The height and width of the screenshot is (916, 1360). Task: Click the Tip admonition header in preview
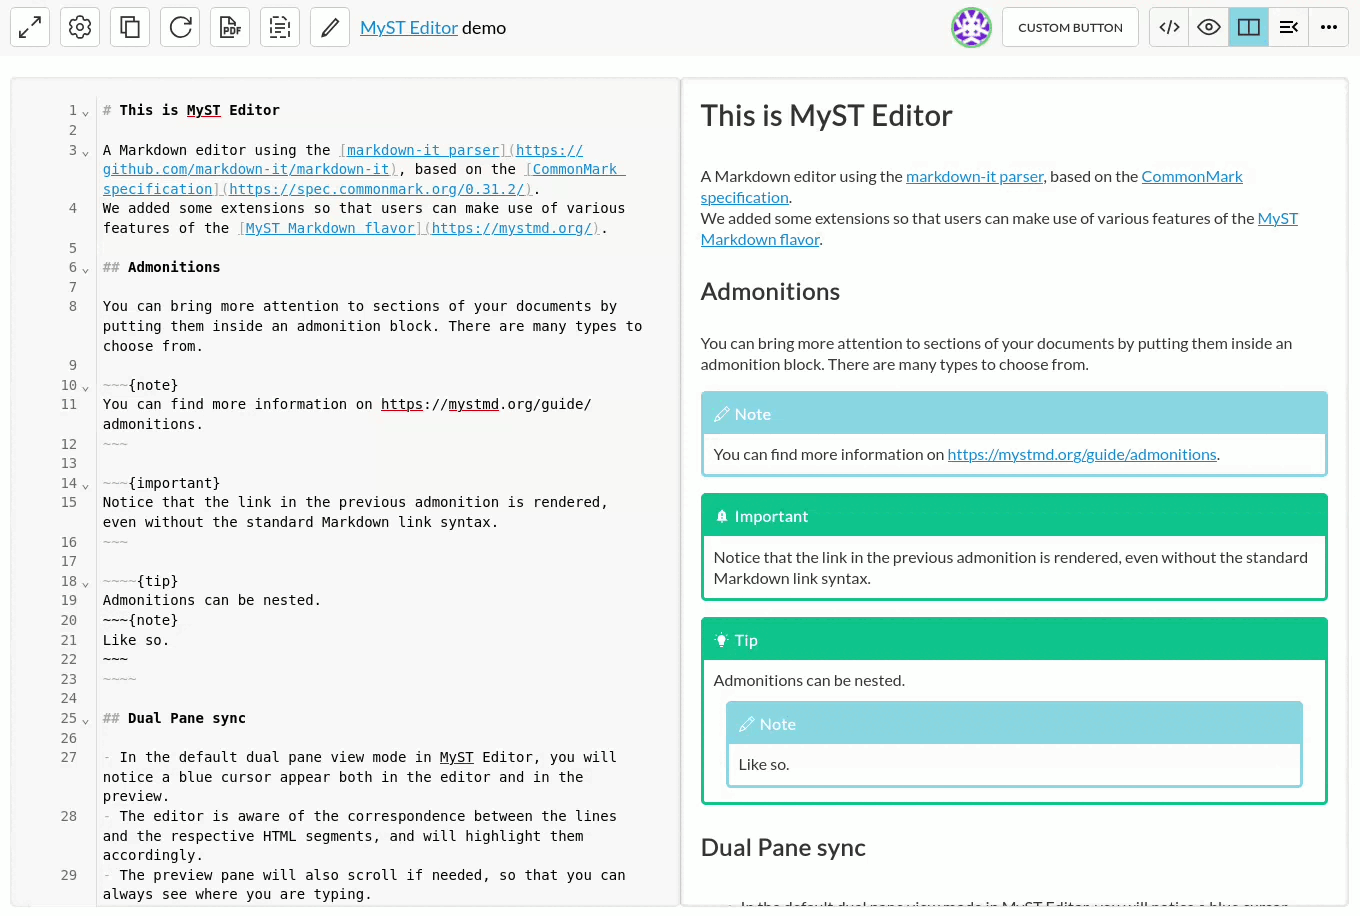click(x=1014, y=640)
